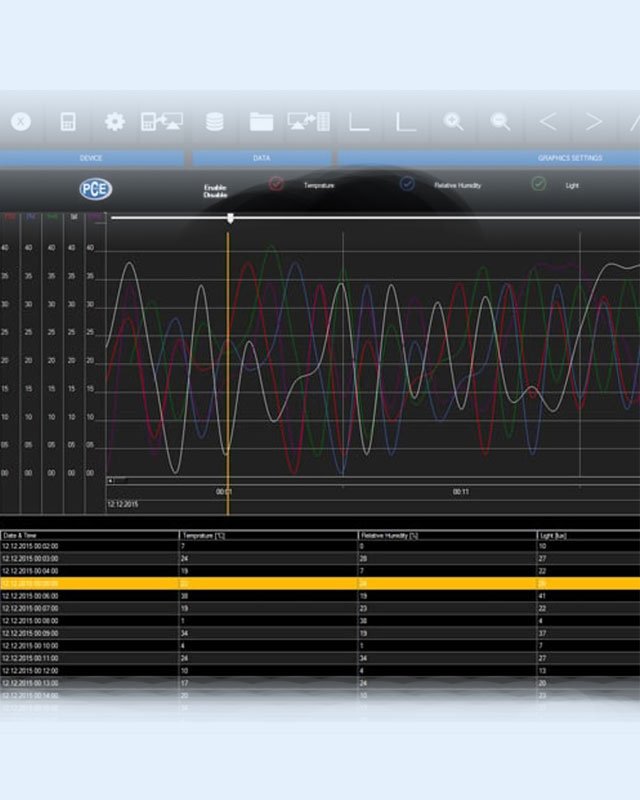Viewport: 640px width, 800px height.
Task: Zoom out with the minus magnifier
Action: (x=500, y=121)
